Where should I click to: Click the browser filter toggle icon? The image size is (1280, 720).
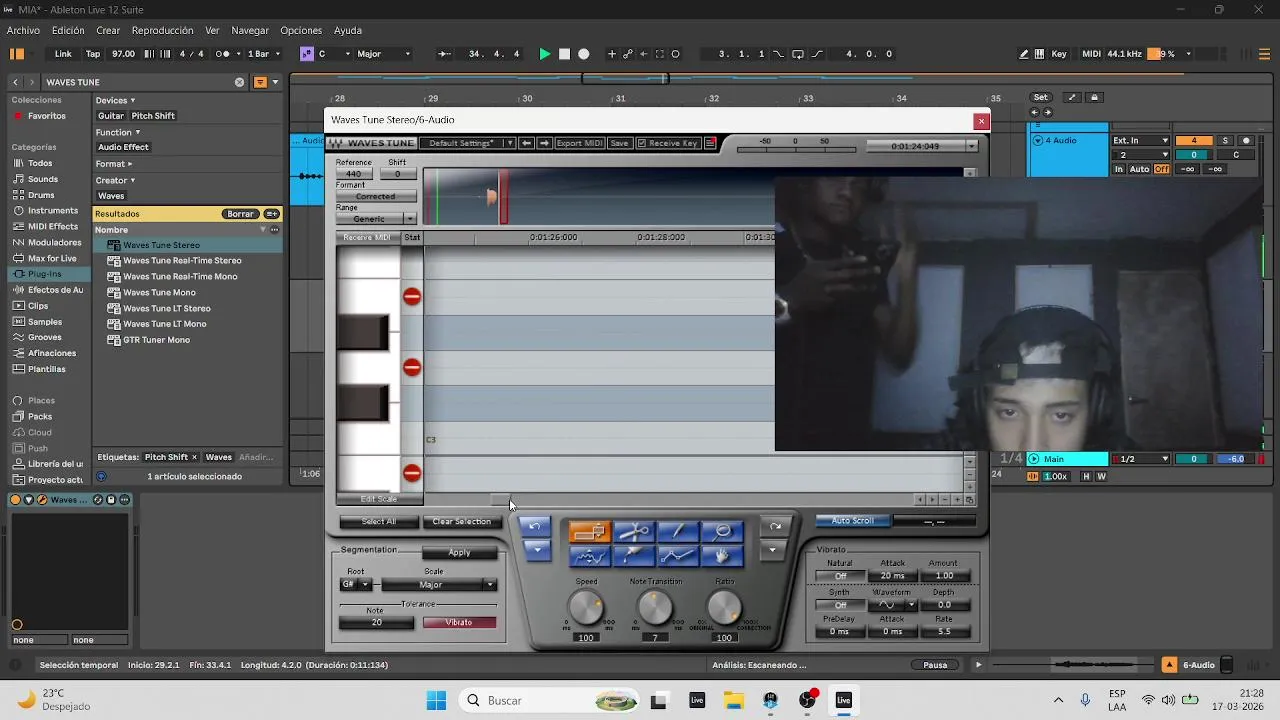click(260, 82)
